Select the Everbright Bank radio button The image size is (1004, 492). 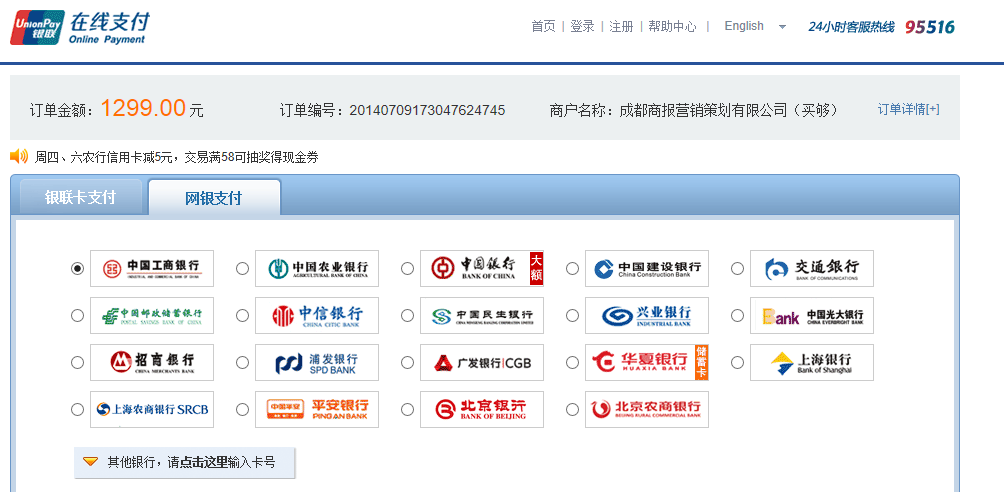pyautogui.click(x=738, y=315)
